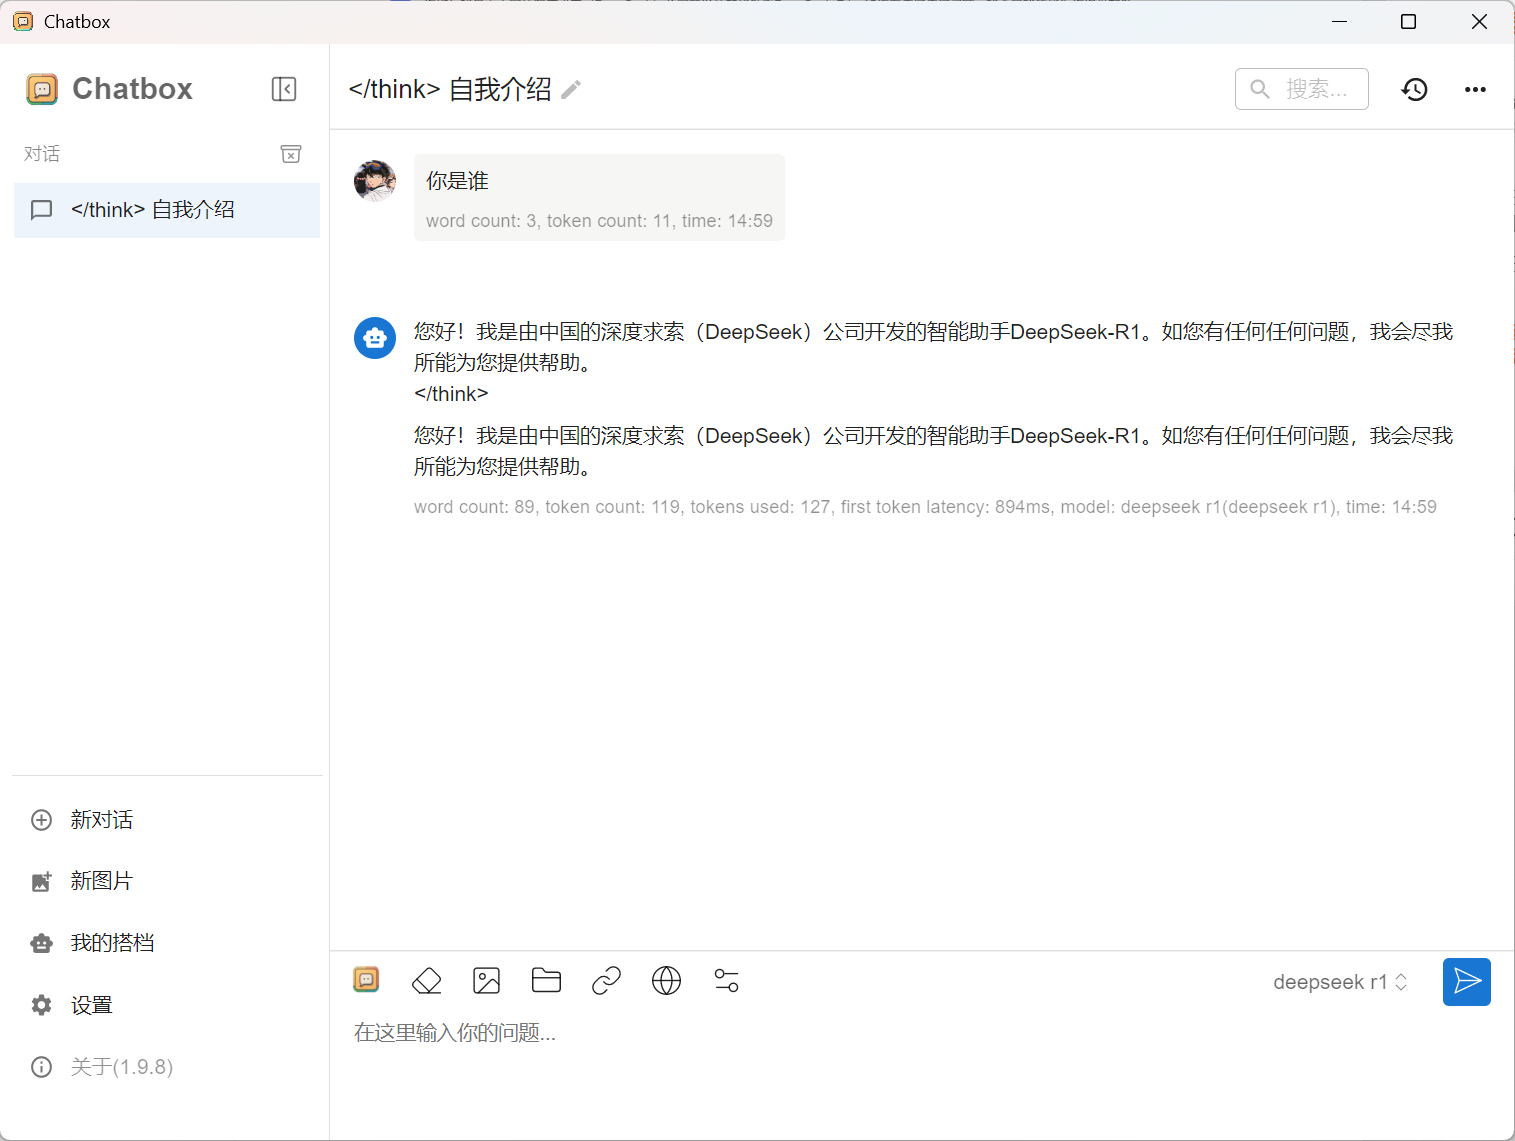
Task: Expand the deepseek r1 model selector
Action: [1340, 982]
